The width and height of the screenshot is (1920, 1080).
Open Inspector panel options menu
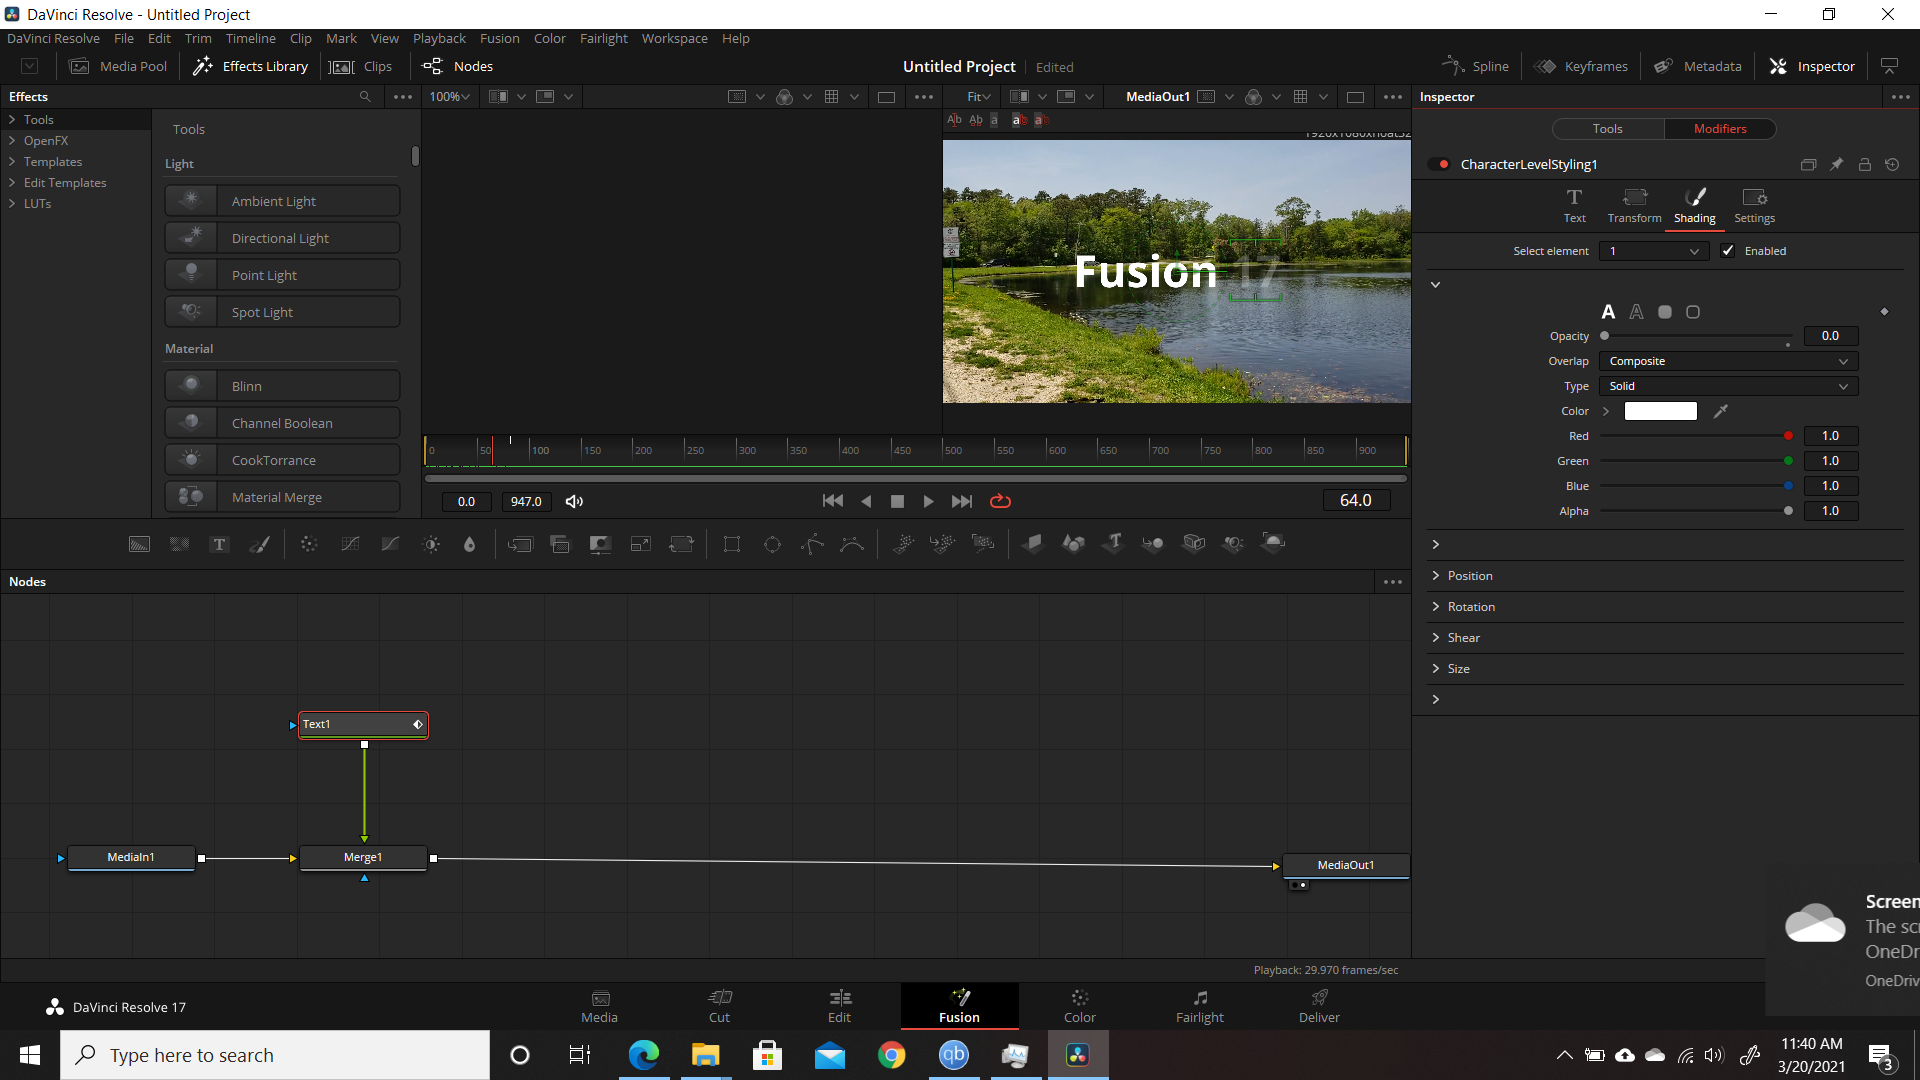coord(1900,97)
